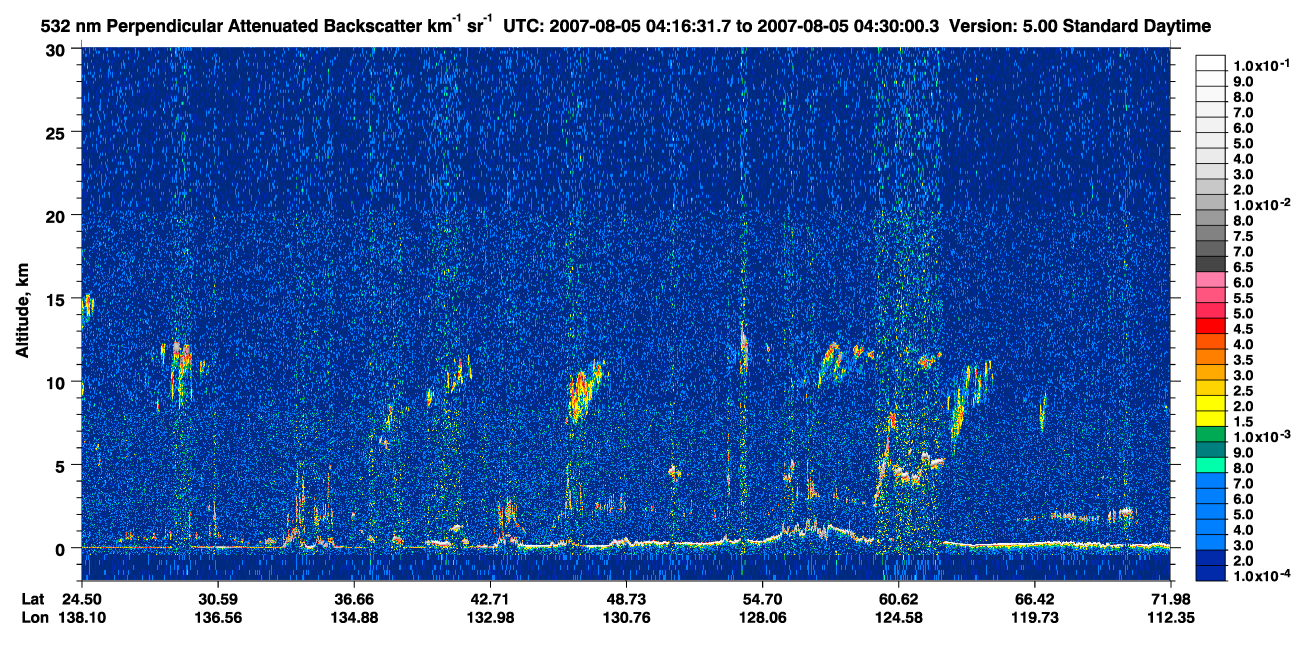Click latitude value 48.73

pos(626,599)
